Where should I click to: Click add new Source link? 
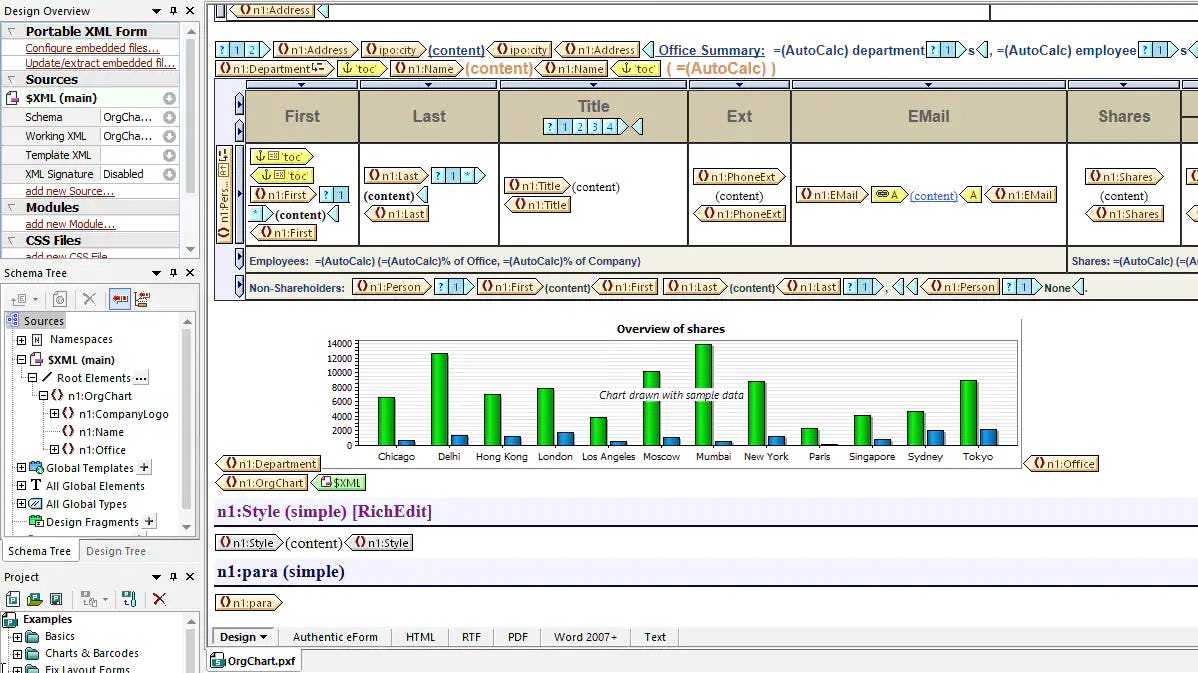pyautogui.click(x=70, y=191)
